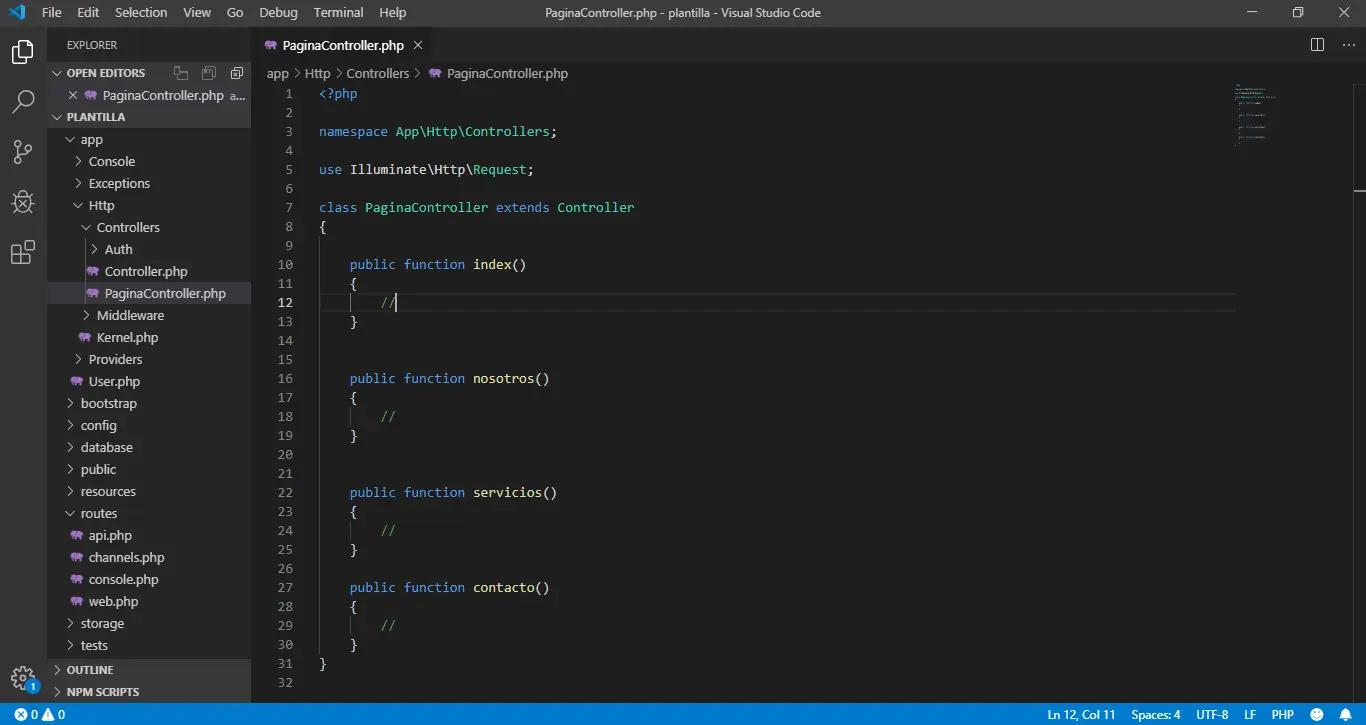Screen dimensions: 1366x725
Task: Open the Extensions view
Action: (22, 252)
